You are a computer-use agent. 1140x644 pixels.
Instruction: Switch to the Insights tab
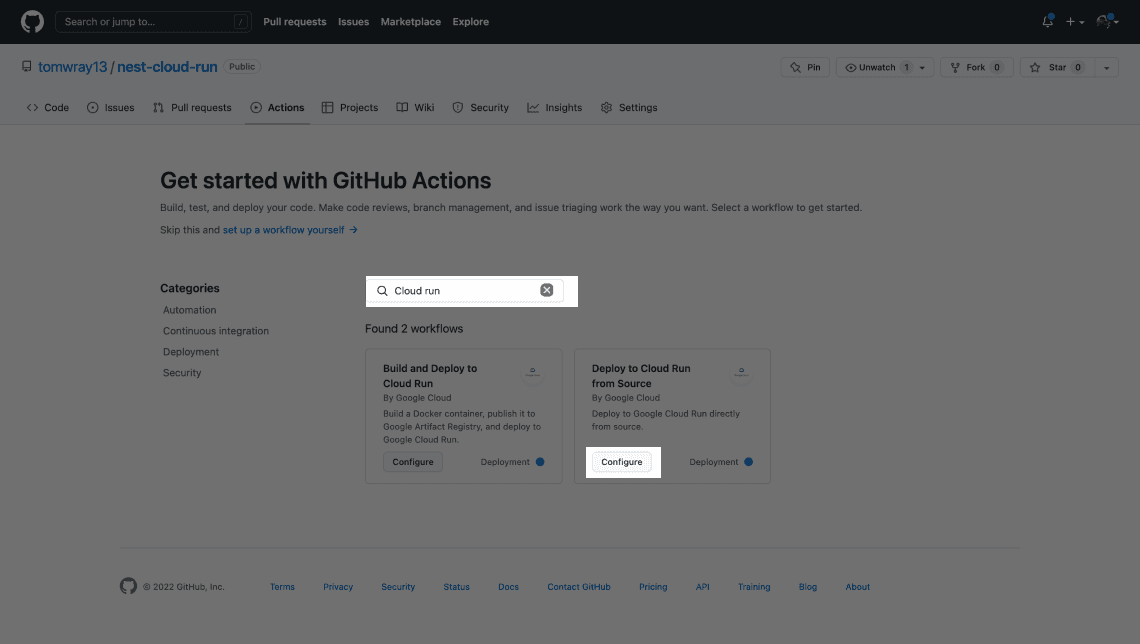[555, 108]
